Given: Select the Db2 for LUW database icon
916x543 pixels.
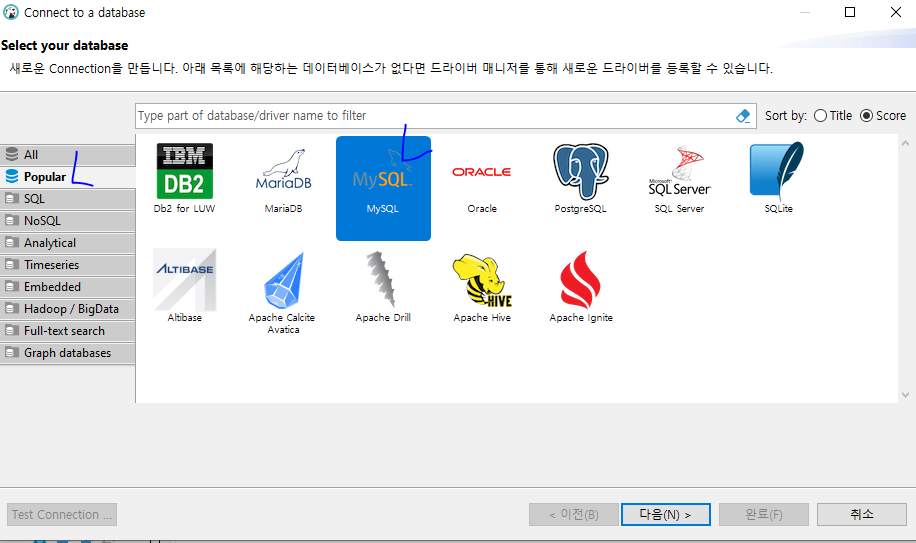Looking at the screenshot, I should pyautogui.click(x=185, y=172).
